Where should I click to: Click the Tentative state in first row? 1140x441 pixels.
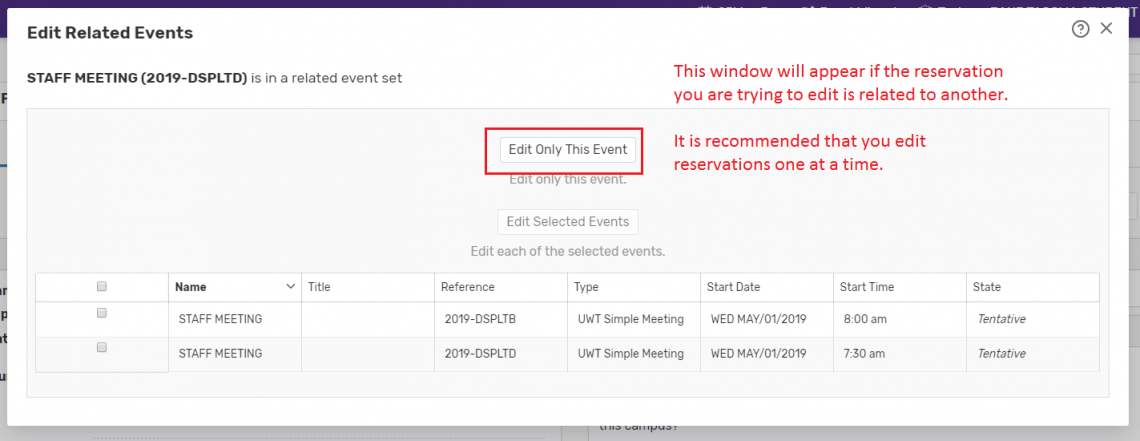pyautogui.click(x=1001, y=320)
